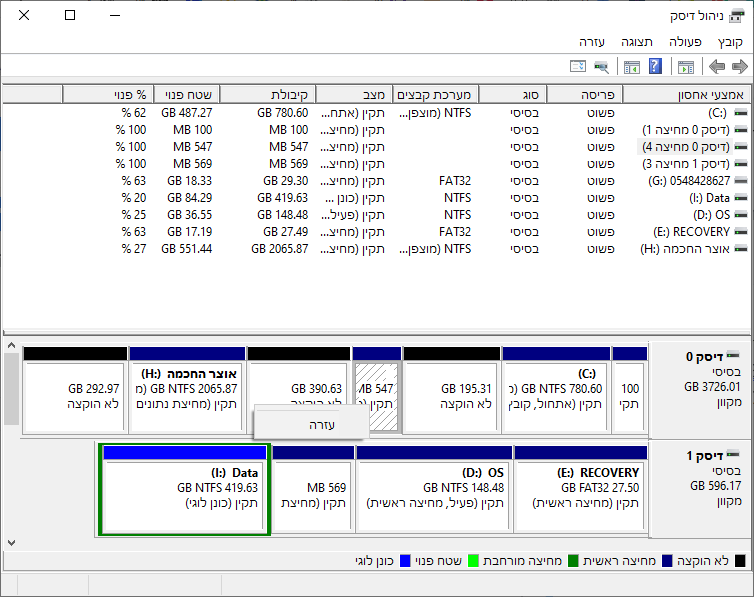Click capacity cell 'GB 27.49'

pos(285,232)
